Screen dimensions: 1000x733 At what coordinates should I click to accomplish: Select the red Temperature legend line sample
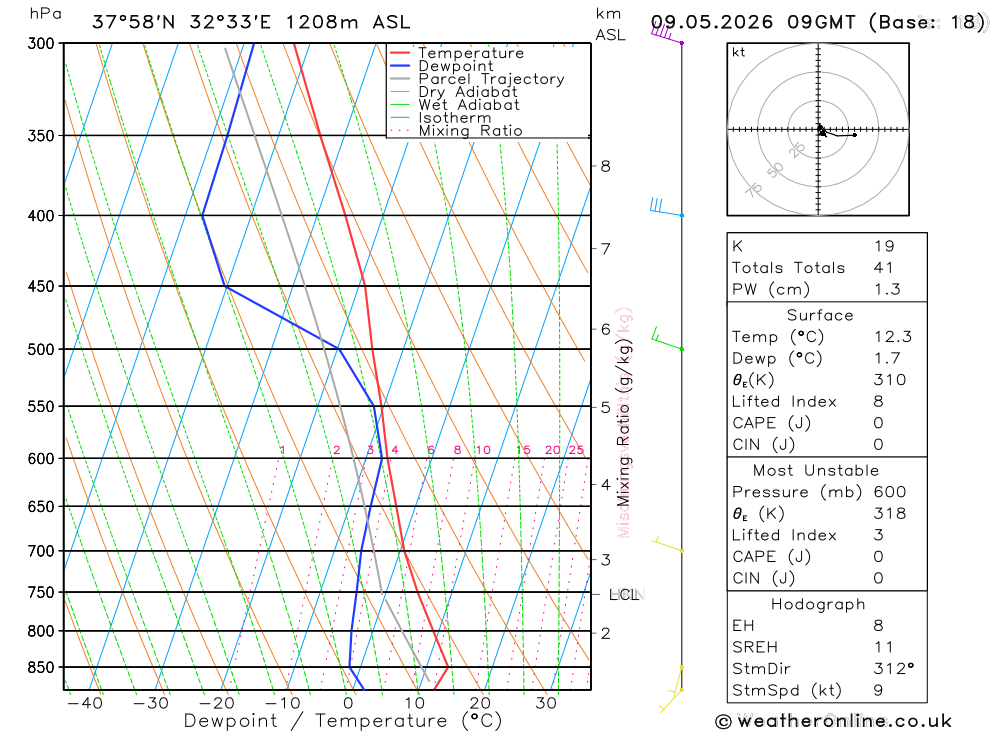point(400,53)
